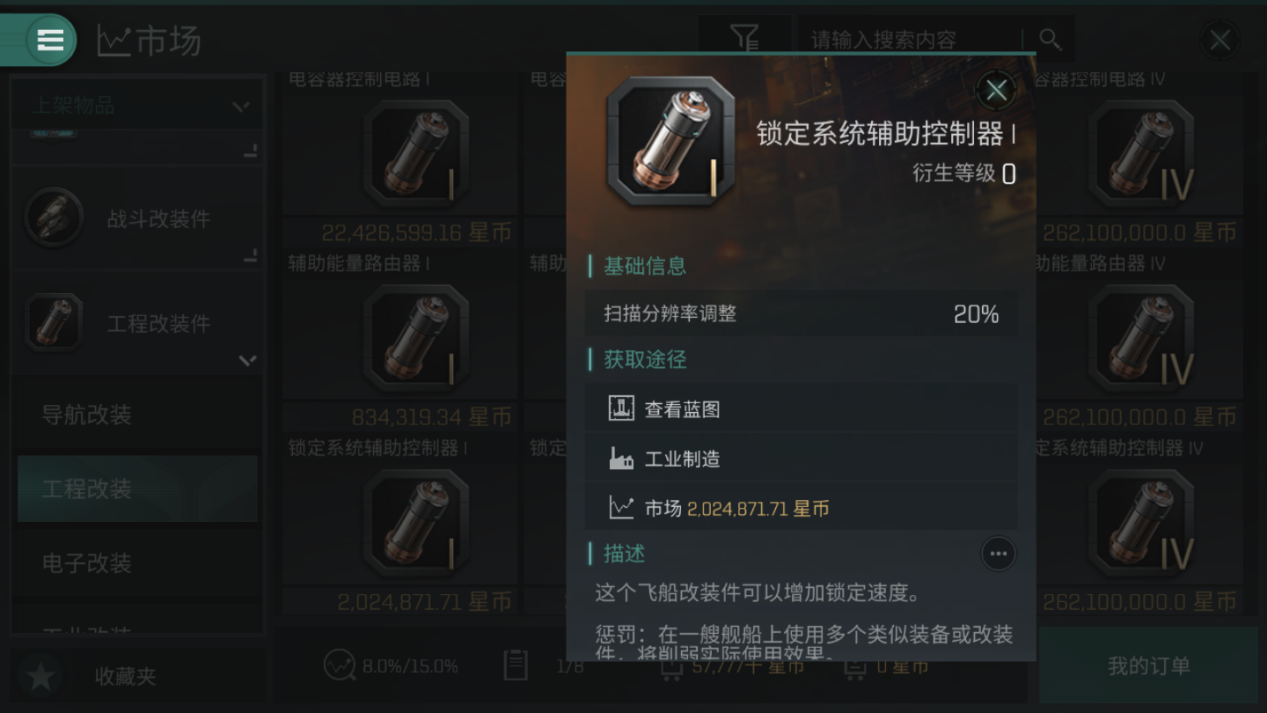Open the more options ellipsis button
This screenshot has height=713, width=1267.
point(997,554)
